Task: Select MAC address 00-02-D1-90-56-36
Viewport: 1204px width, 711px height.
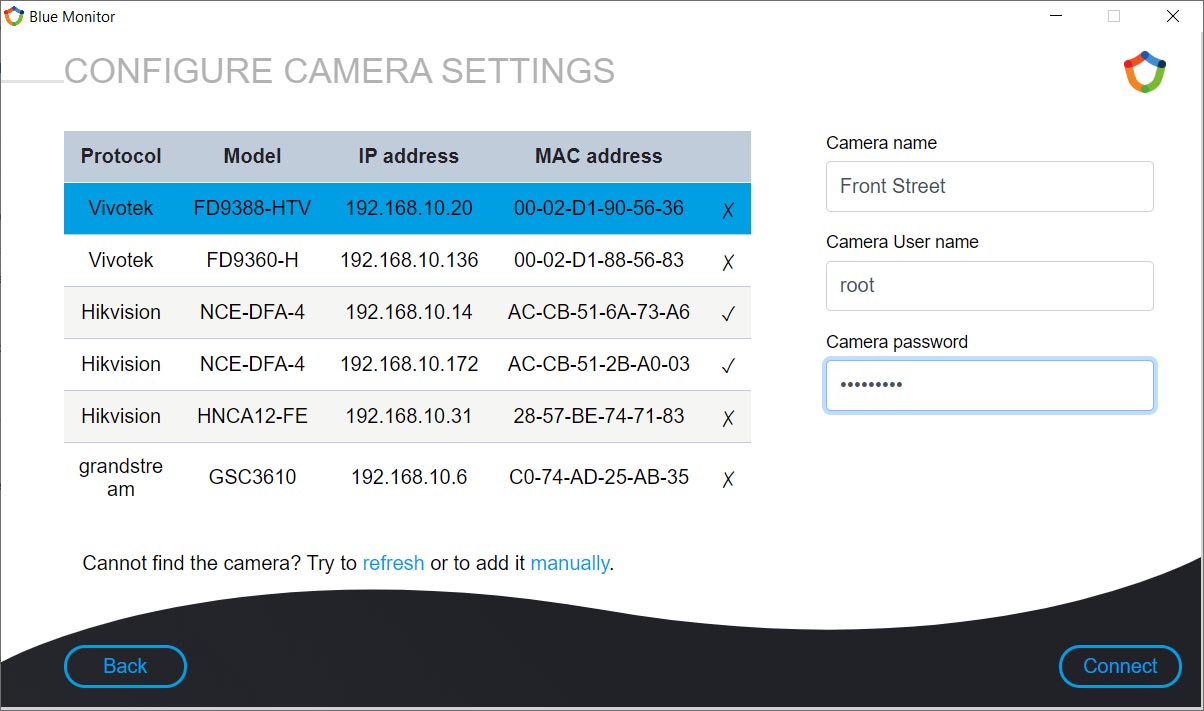Action: (599, 208)
